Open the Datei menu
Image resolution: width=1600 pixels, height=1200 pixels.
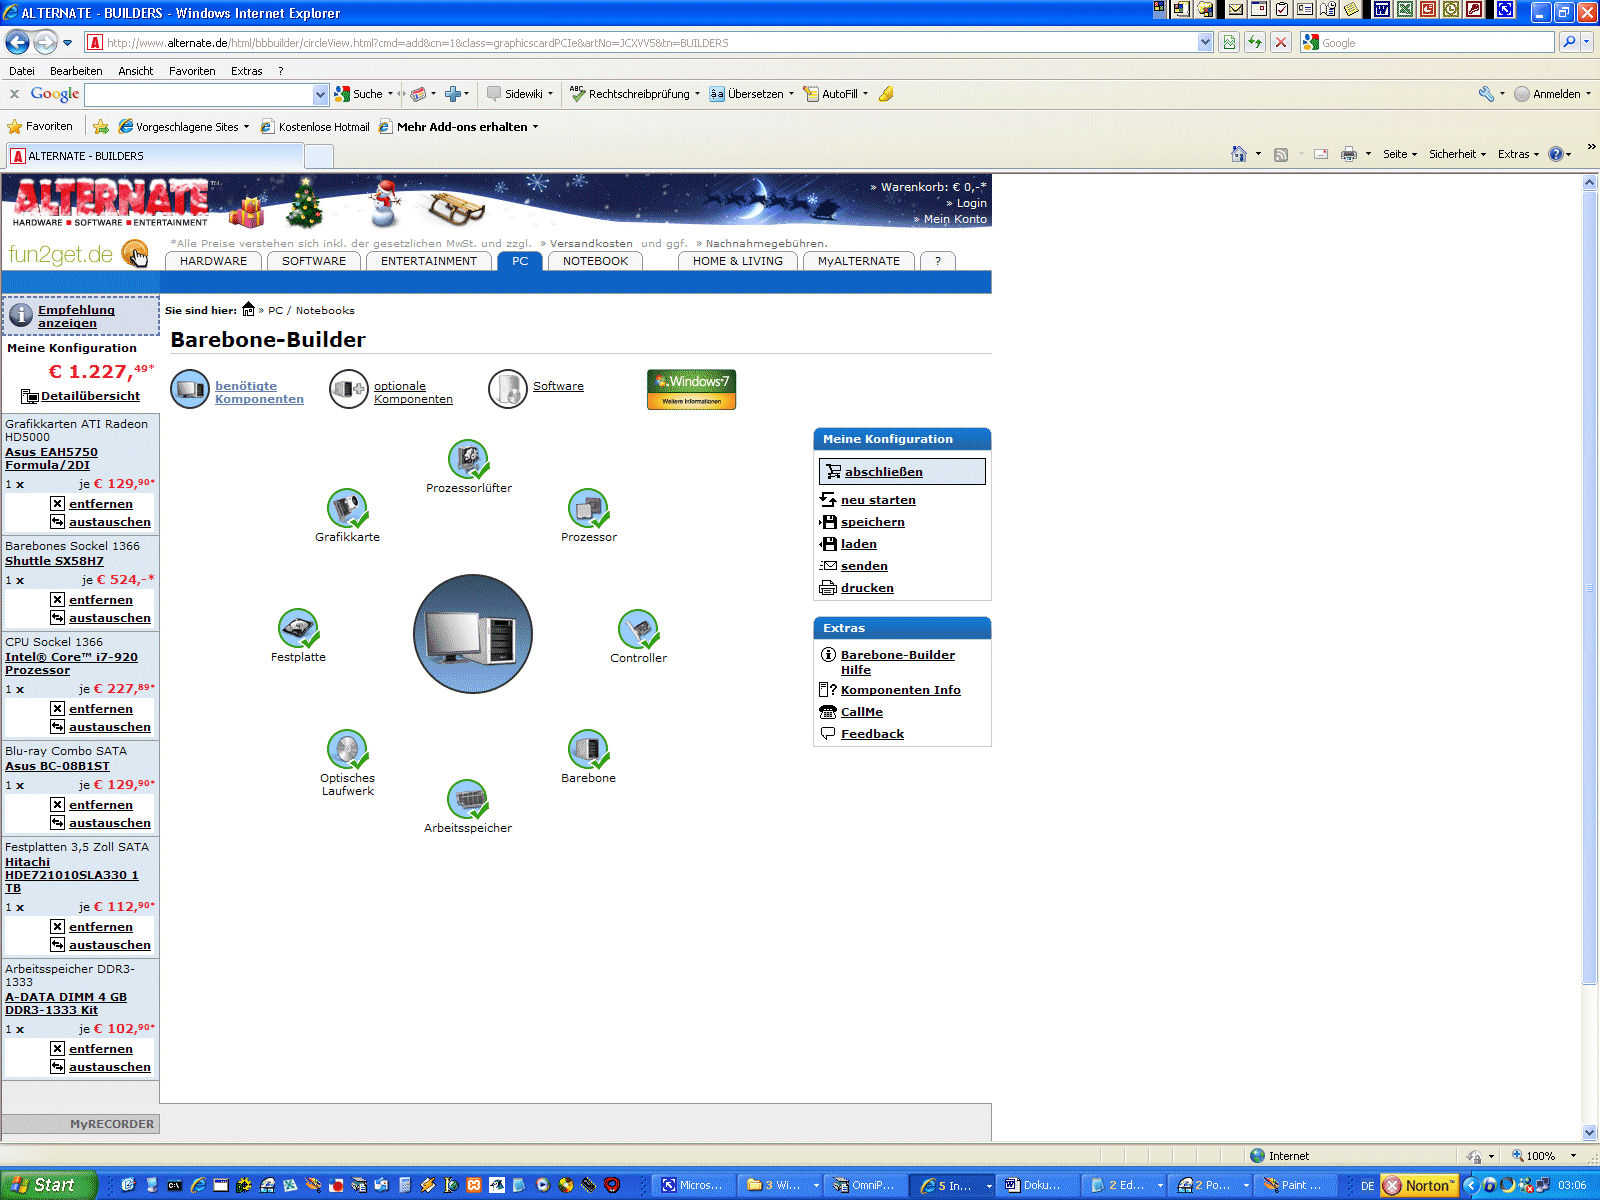[22, 71]
